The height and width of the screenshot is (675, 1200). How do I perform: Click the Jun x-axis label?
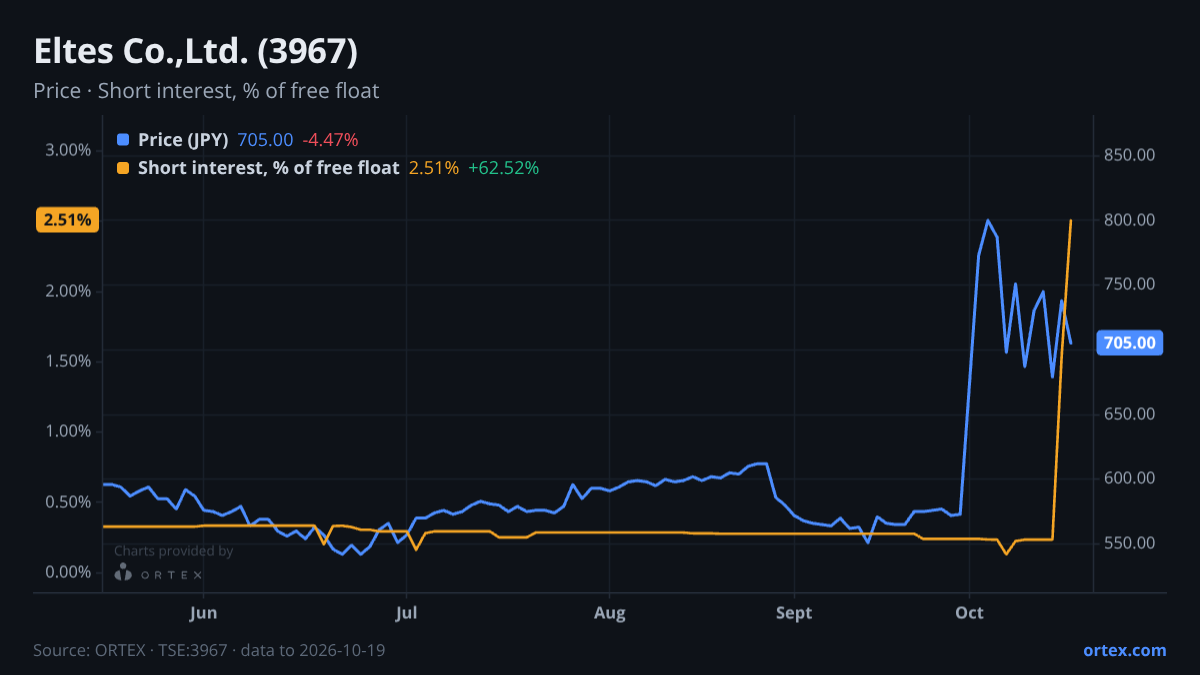[x=203, y=613]
